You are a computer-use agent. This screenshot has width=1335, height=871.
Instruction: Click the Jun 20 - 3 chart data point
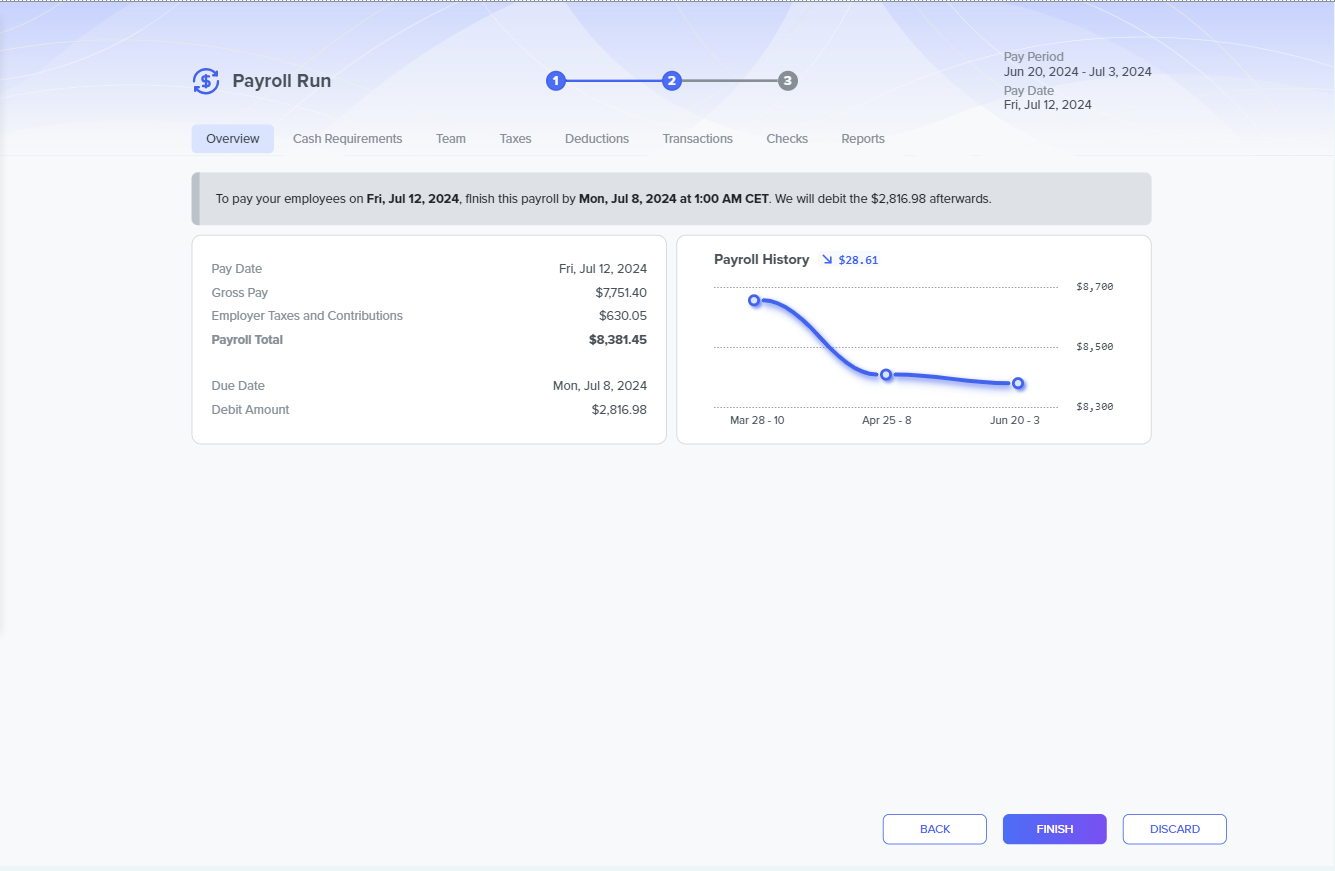point(1018,383)
